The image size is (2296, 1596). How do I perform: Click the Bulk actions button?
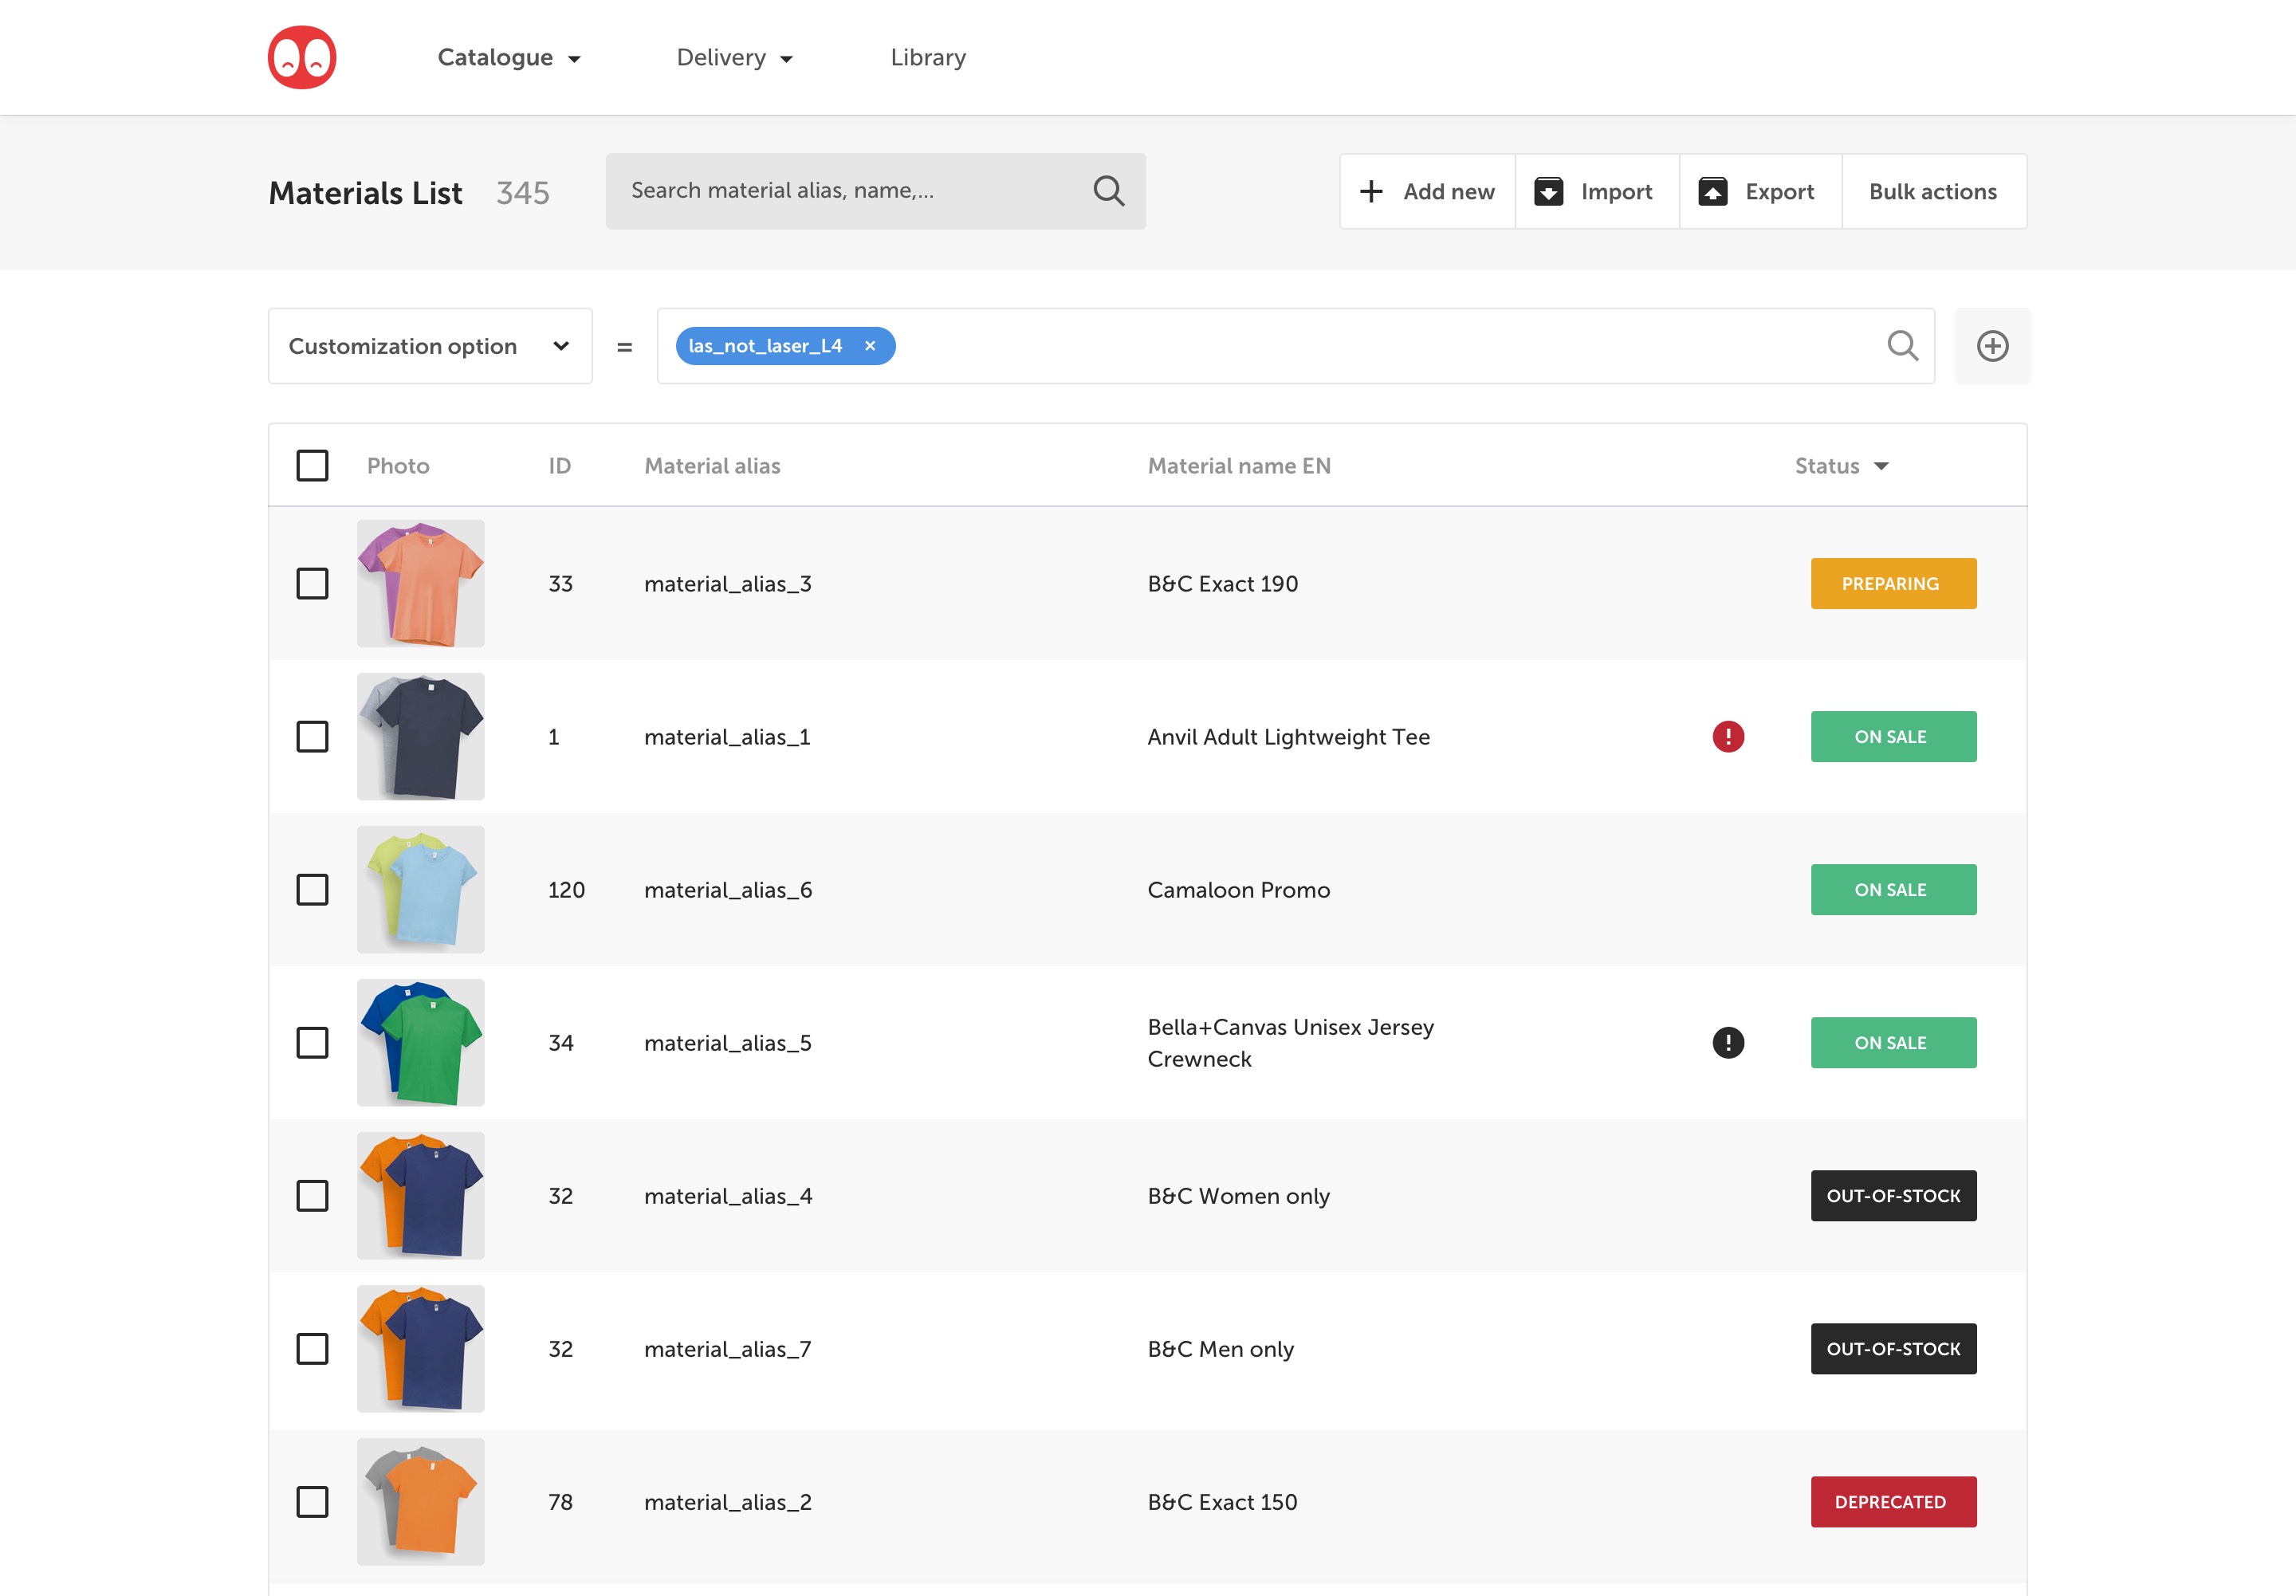pos(1933,190)
